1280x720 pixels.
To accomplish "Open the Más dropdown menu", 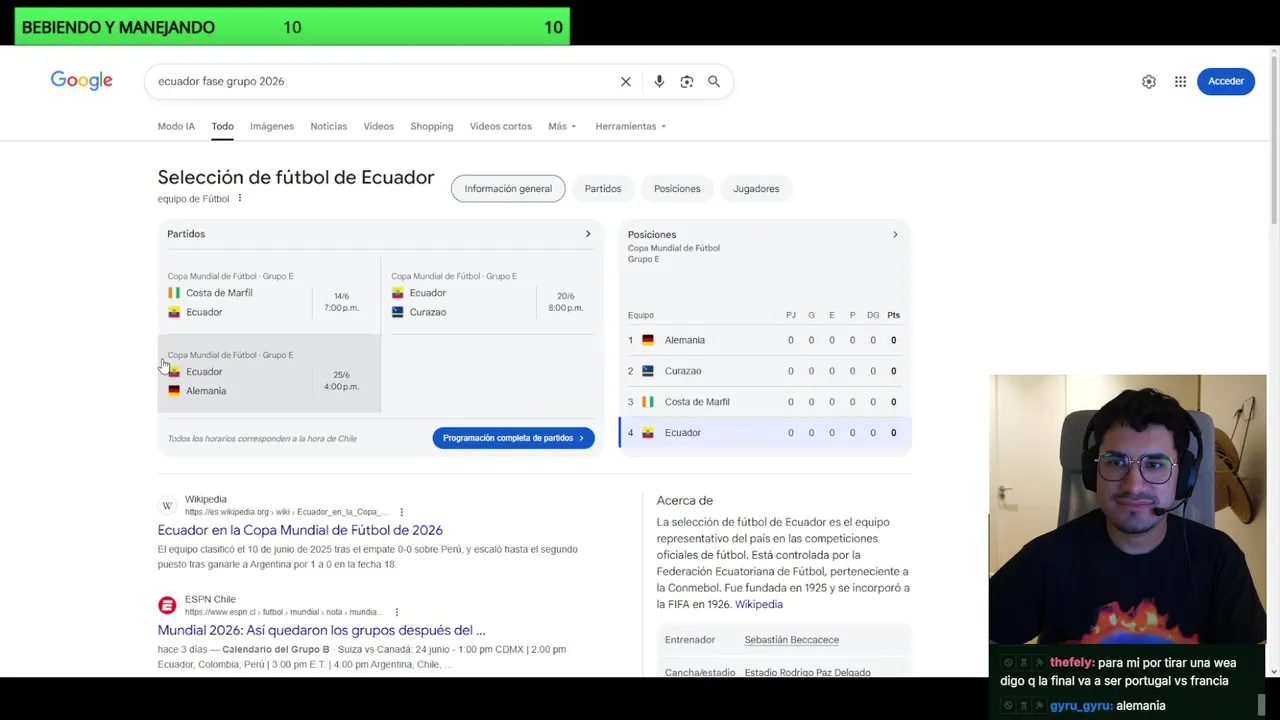I will pyautogui.click(x=562, y=126).
